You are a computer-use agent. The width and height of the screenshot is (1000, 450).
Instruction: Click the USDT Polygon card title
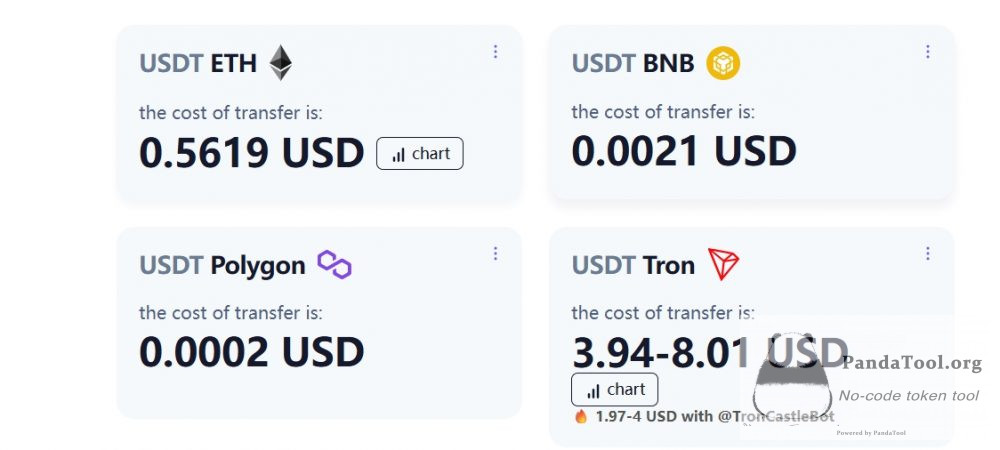[x=222, y=265]
